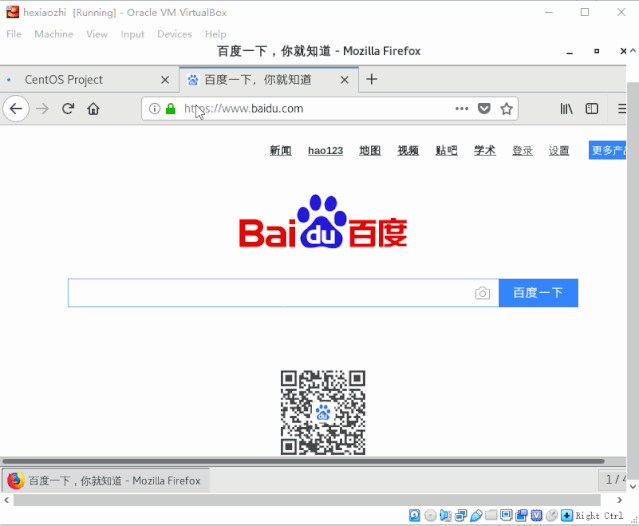Click the VirtualBox mouse integration icon
This screenshot has height=526, width=639.
(x=551, y=515)
